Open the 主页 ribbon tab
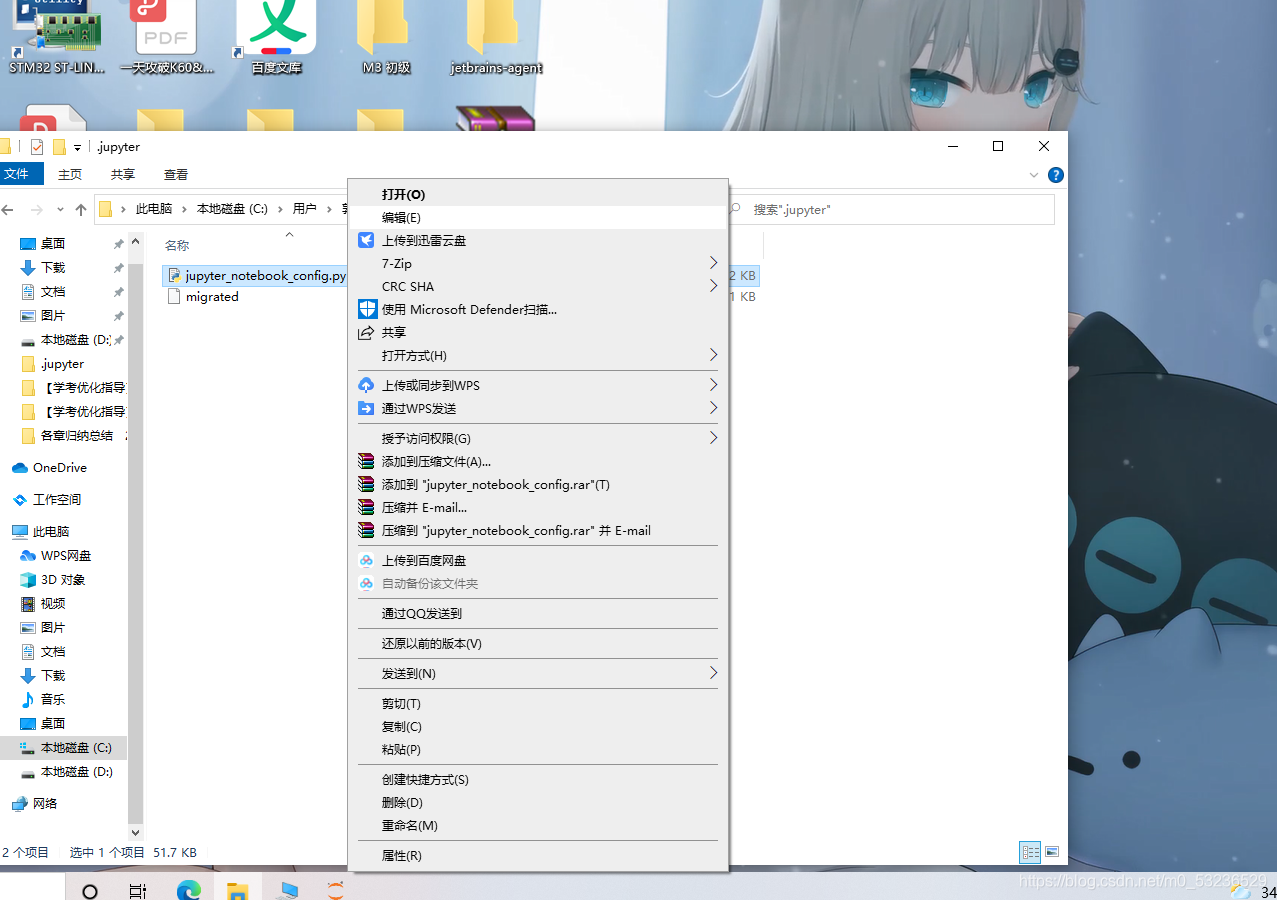The width and height of the screenshot is (1277, 900). coord(70,174)
